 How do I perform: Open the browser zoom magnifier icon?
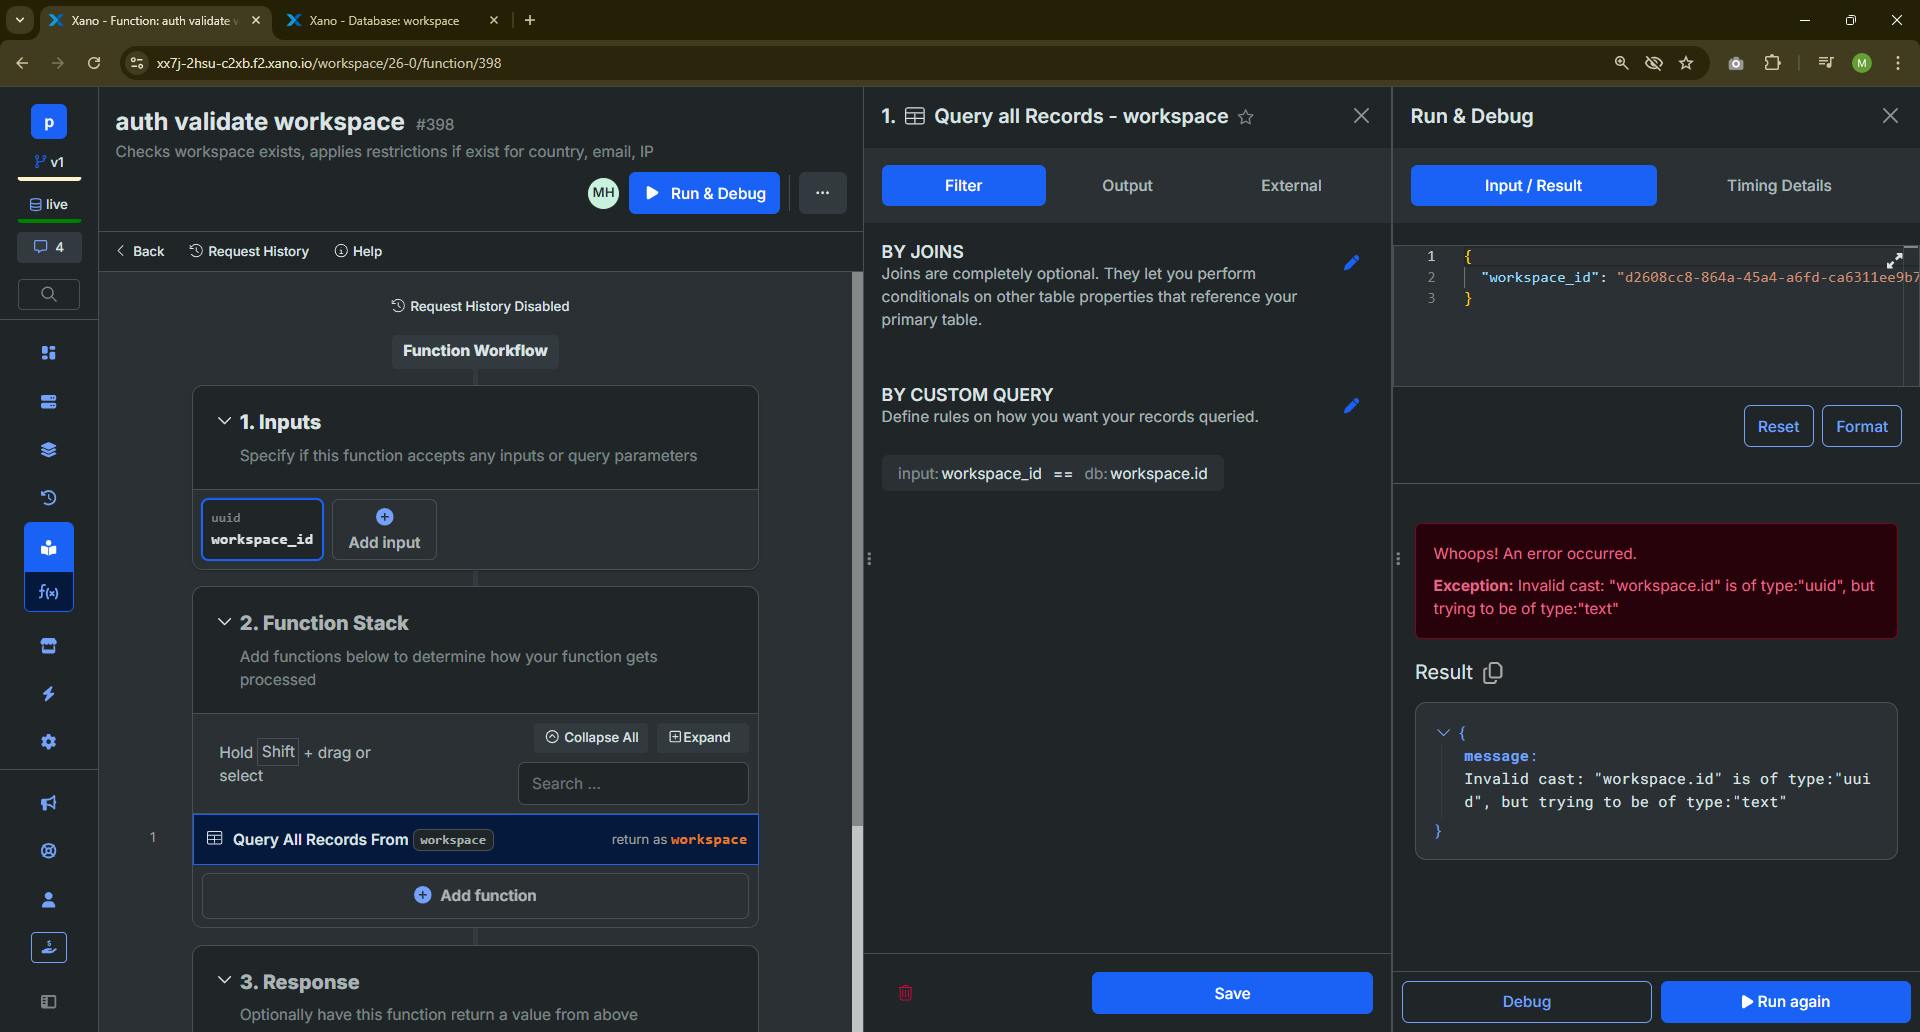[1621, 63]
